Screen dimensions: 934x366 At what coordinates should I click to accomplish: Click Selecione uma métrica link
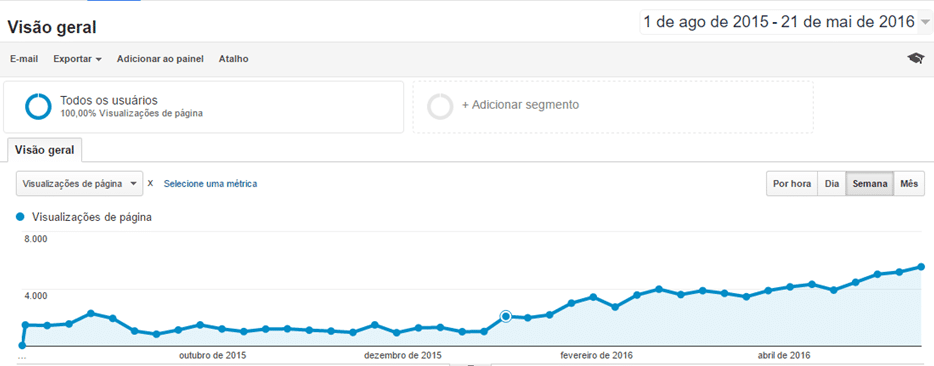point(210,184)
